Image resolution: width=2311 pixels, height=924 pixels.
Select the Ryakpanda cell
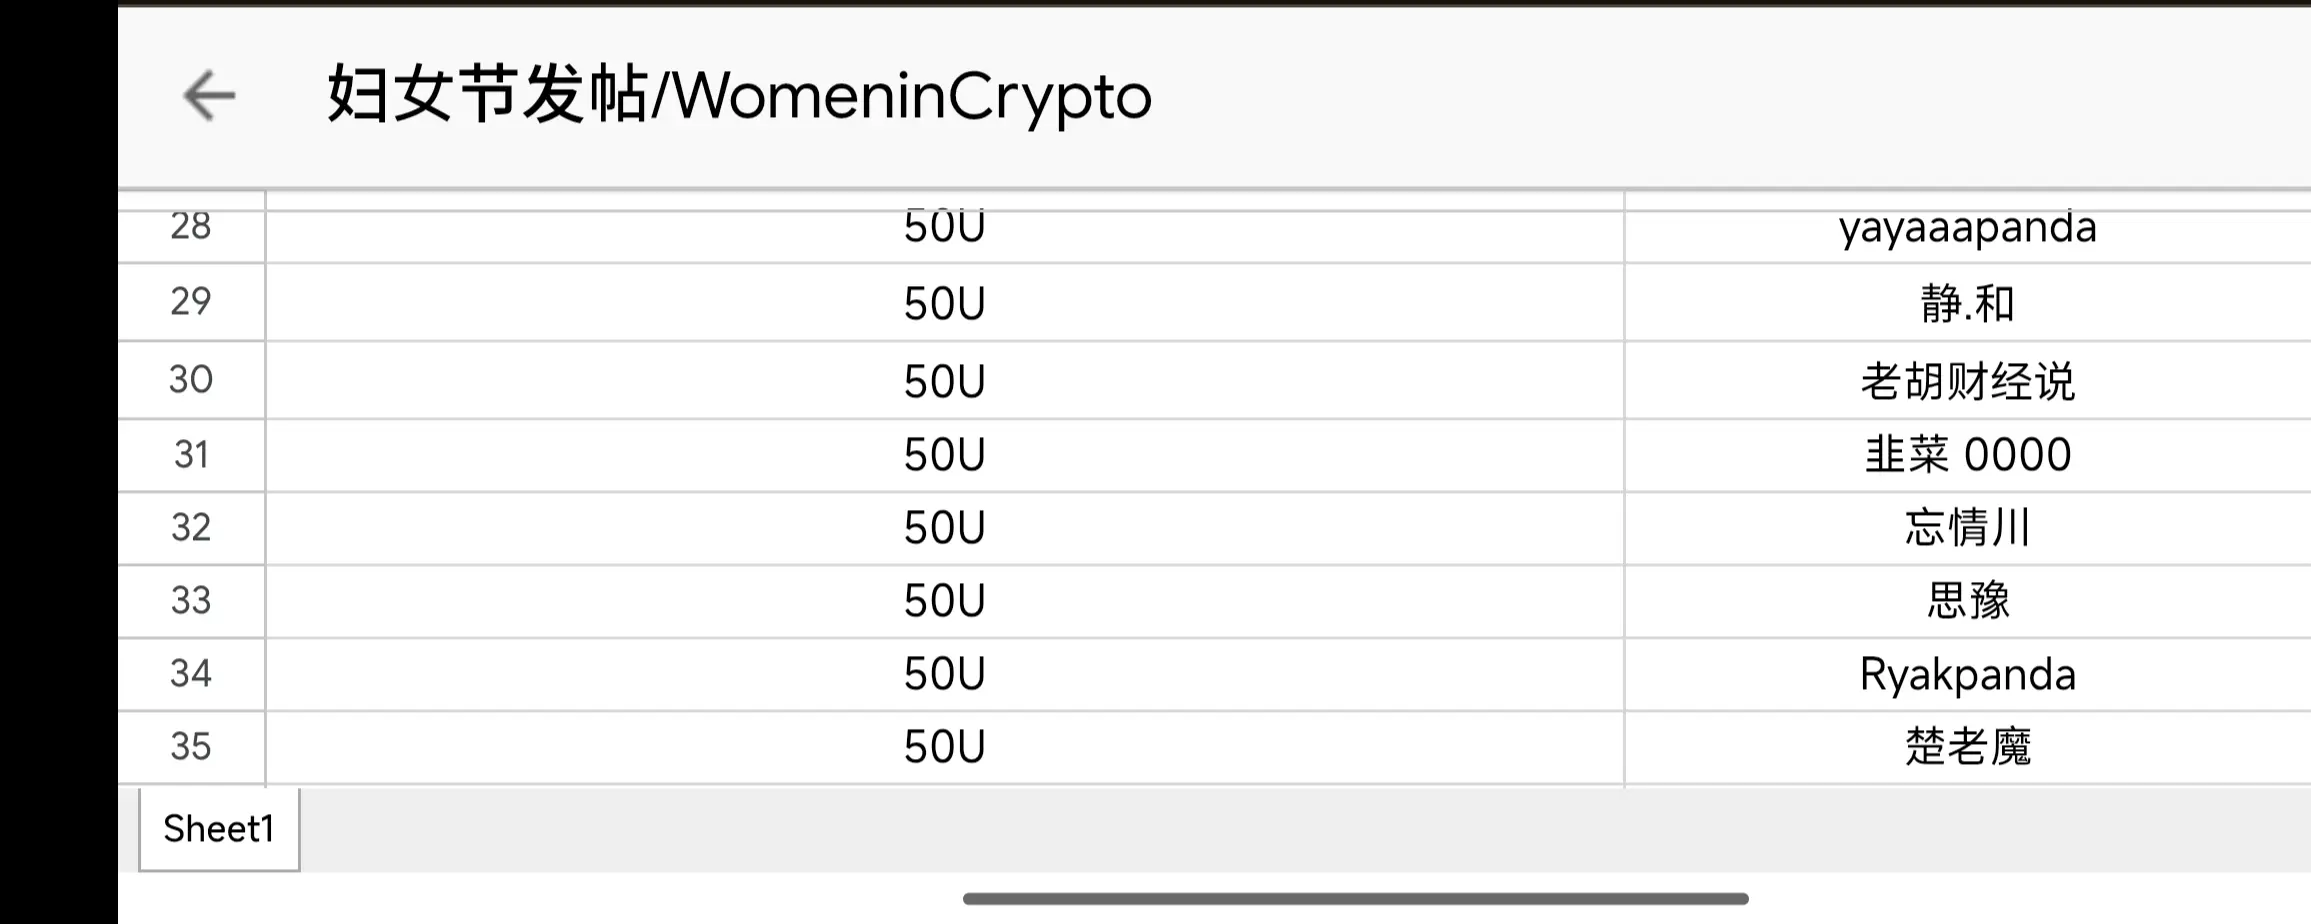1967,674
